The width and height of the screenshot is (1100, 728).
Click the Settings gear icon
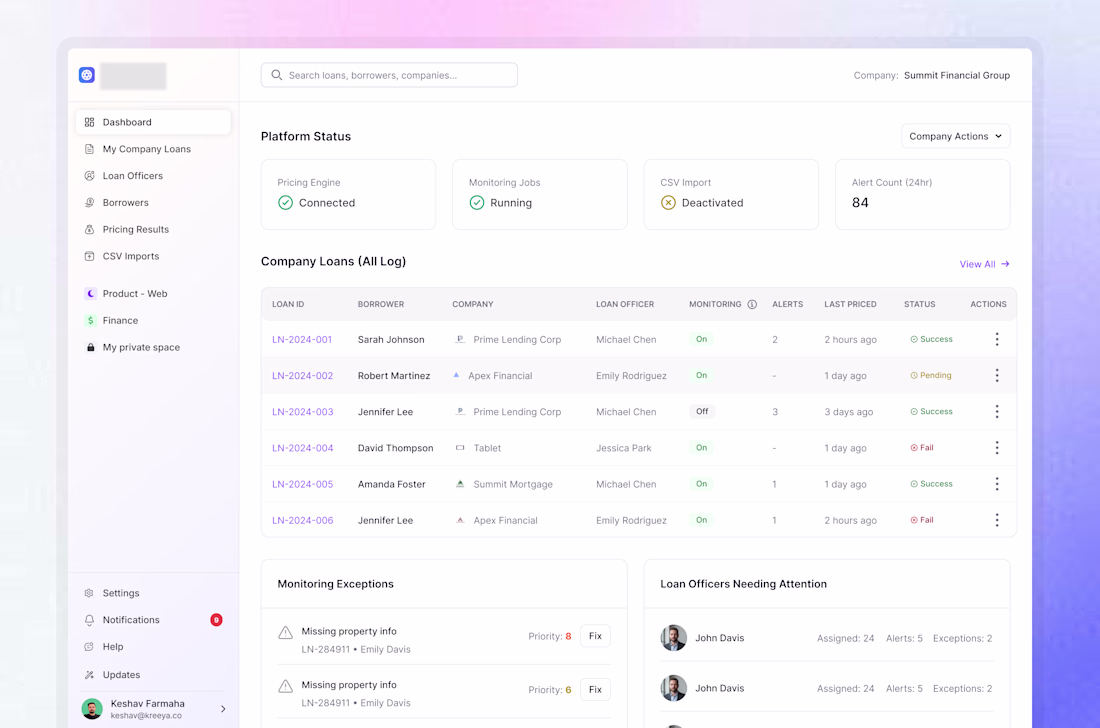click(89, 593)
